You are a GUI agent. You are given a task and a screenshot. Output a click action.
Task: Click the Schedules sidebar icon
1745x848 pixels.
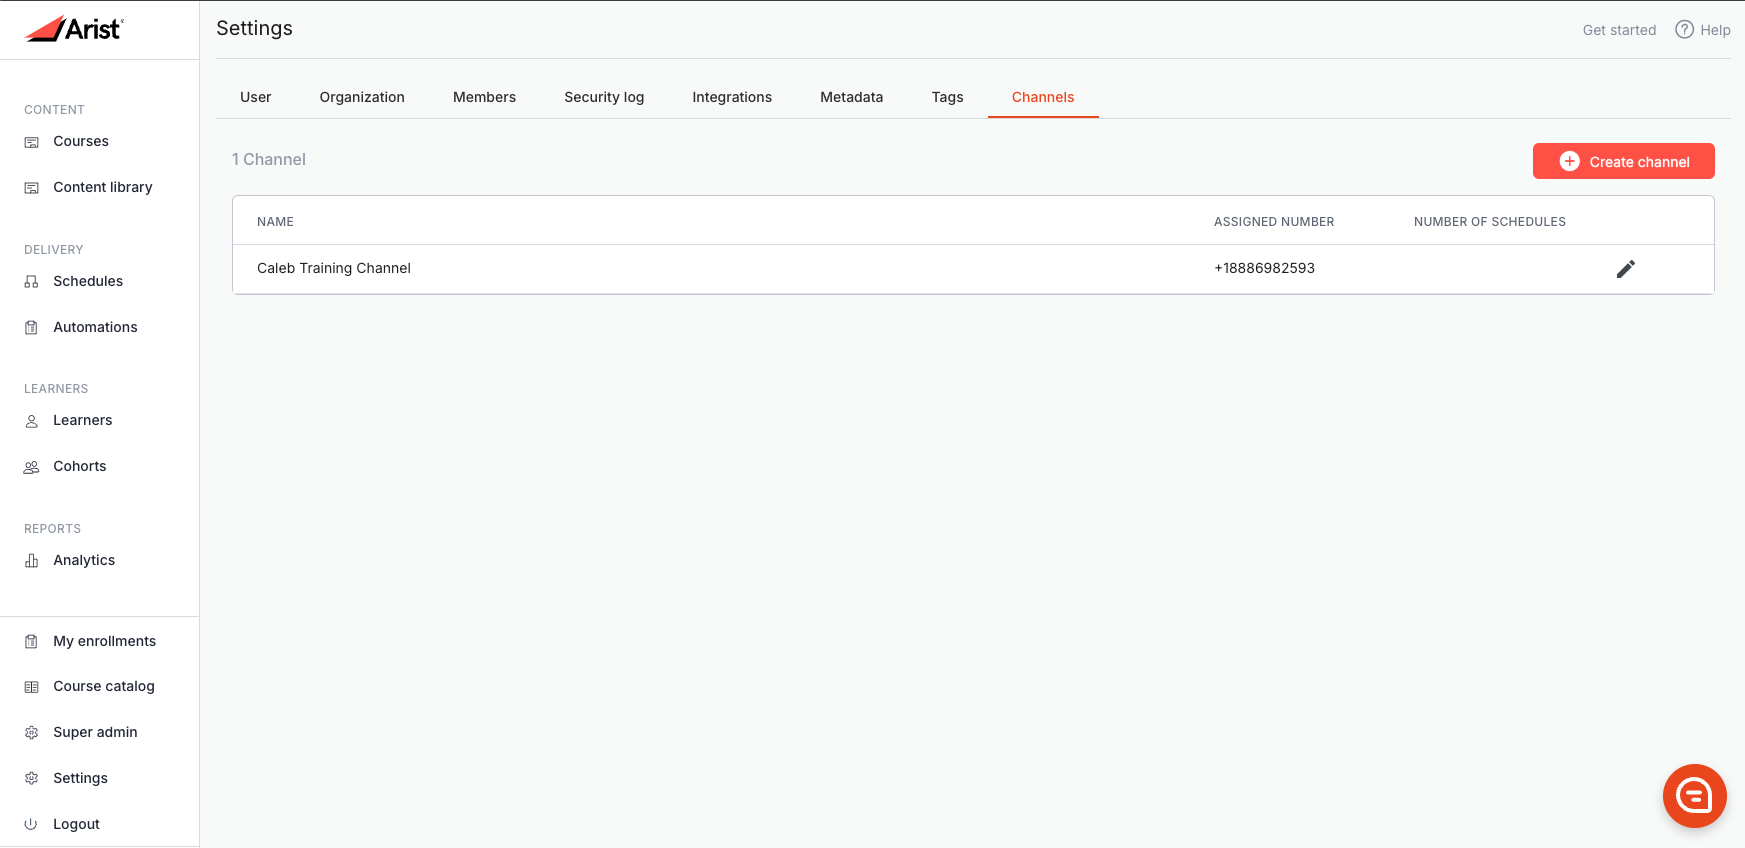tap(32, 282)
